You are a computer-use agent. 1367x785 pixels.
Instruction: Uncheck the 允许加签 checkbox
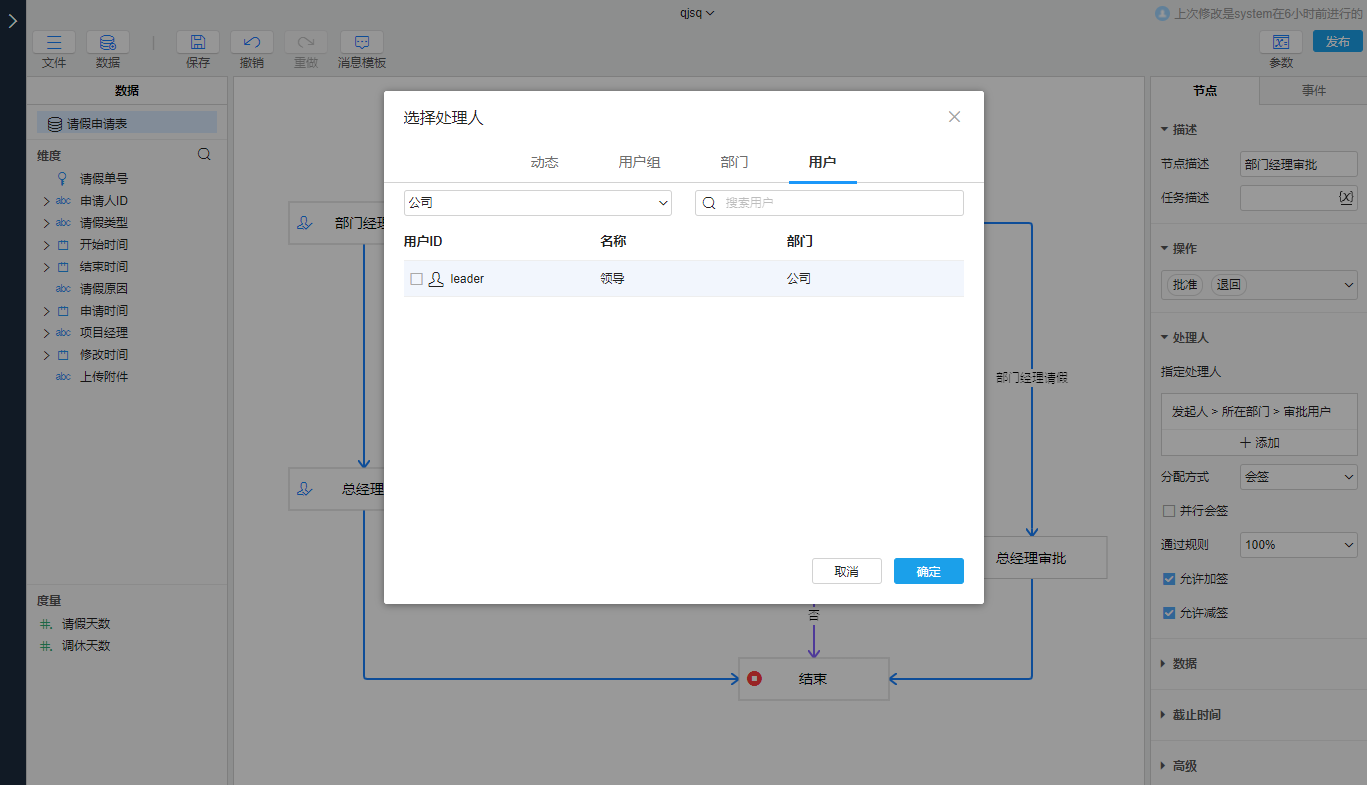tap(1169, 579)
